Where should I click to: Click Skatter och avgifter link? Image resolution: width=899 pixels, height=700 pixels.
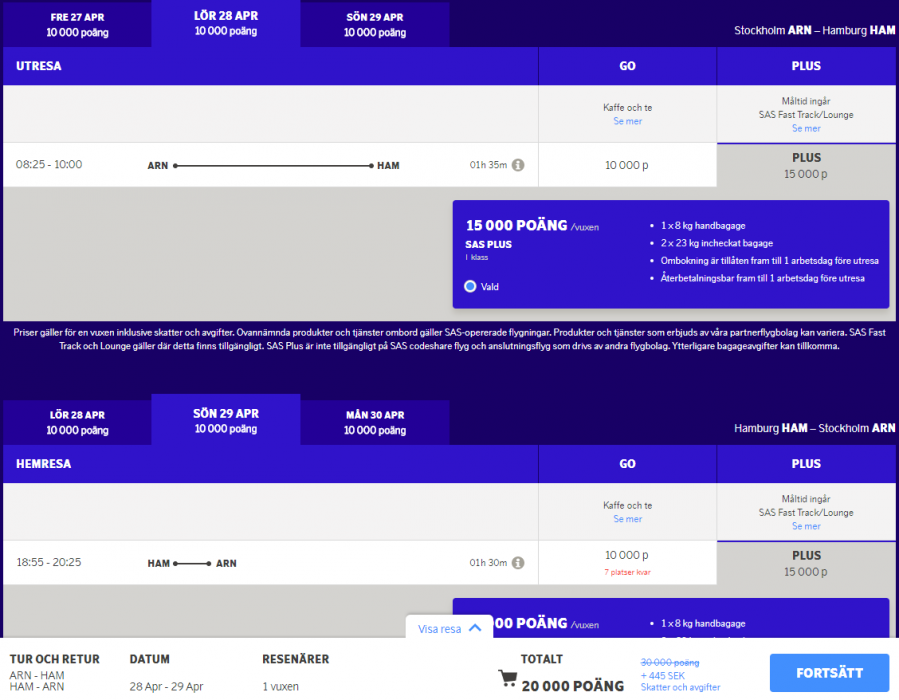[680, 687]
